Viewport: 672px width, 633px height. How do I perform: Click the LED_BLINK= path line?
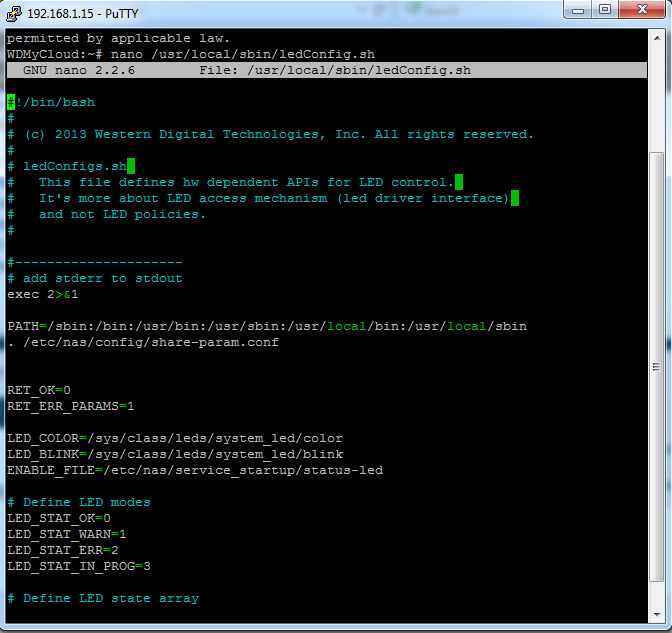coord(175,454)
